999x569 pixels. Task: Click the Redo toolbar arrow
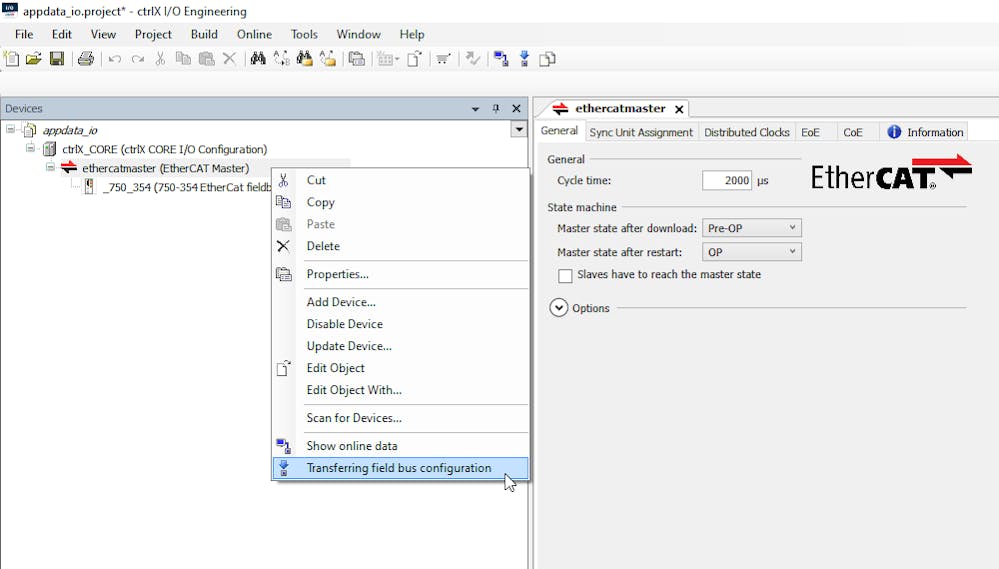(x=138, y=59)
